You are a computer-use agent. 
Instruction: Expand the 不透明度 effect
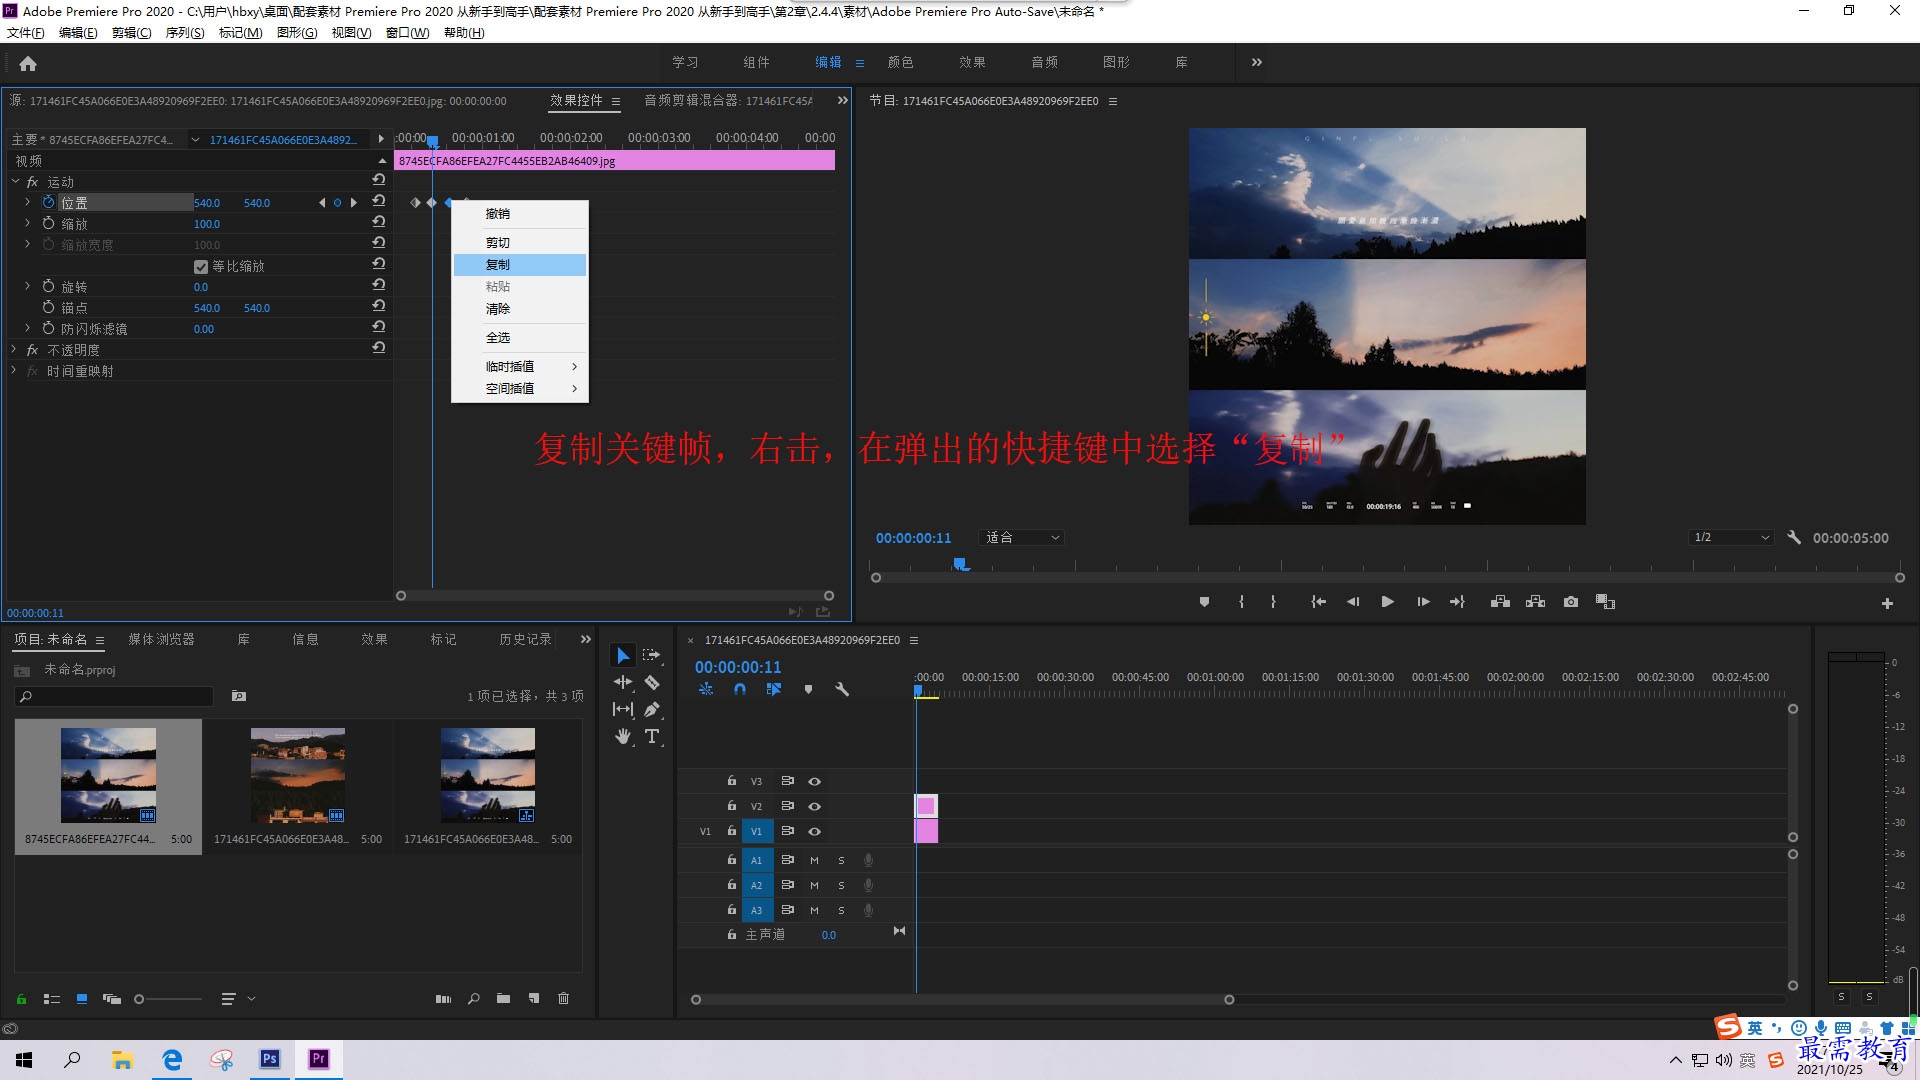14,349
